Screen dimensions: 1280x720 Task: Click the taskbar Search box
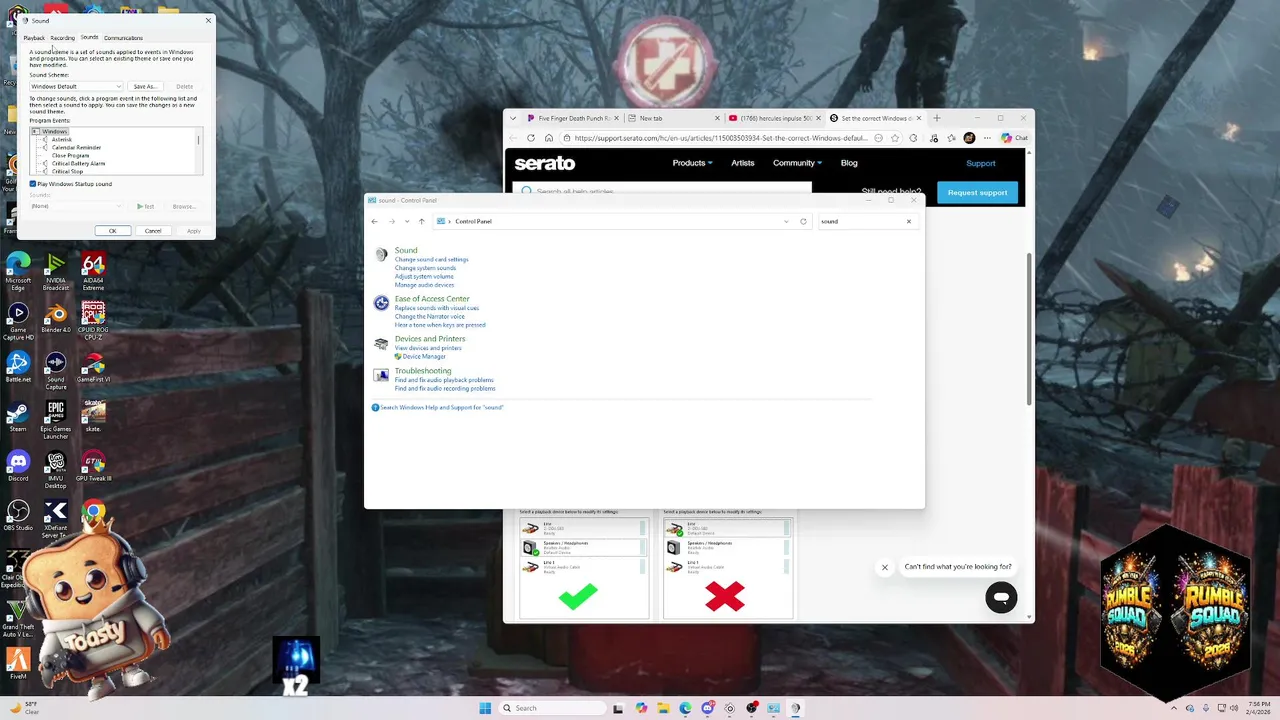[x=552, y=708]
